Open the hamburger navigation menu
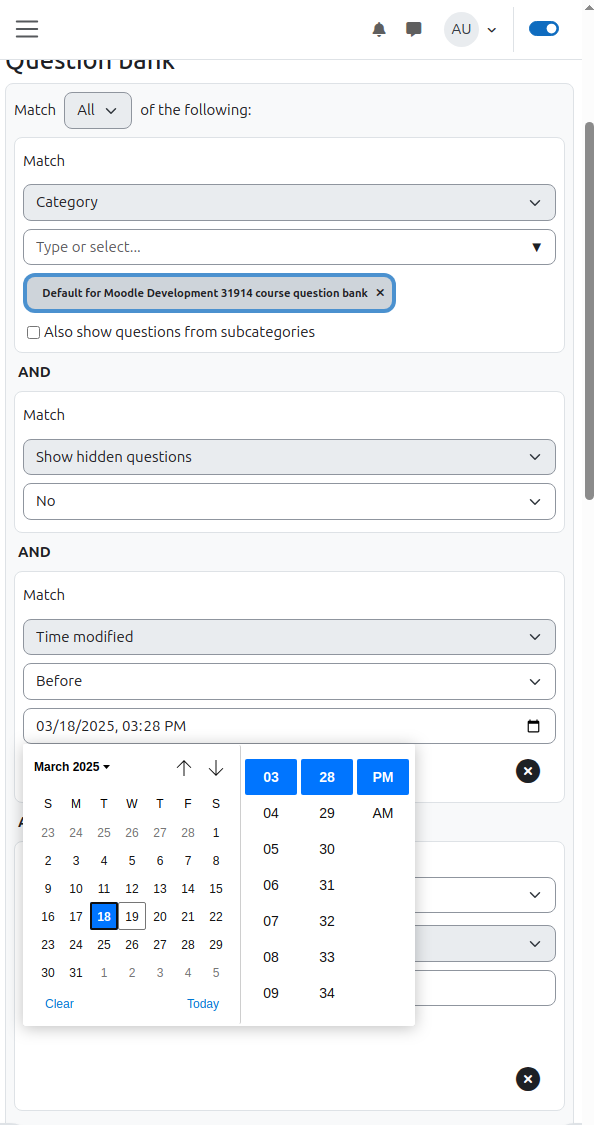Screen dimensions: 594x1125 27,29
